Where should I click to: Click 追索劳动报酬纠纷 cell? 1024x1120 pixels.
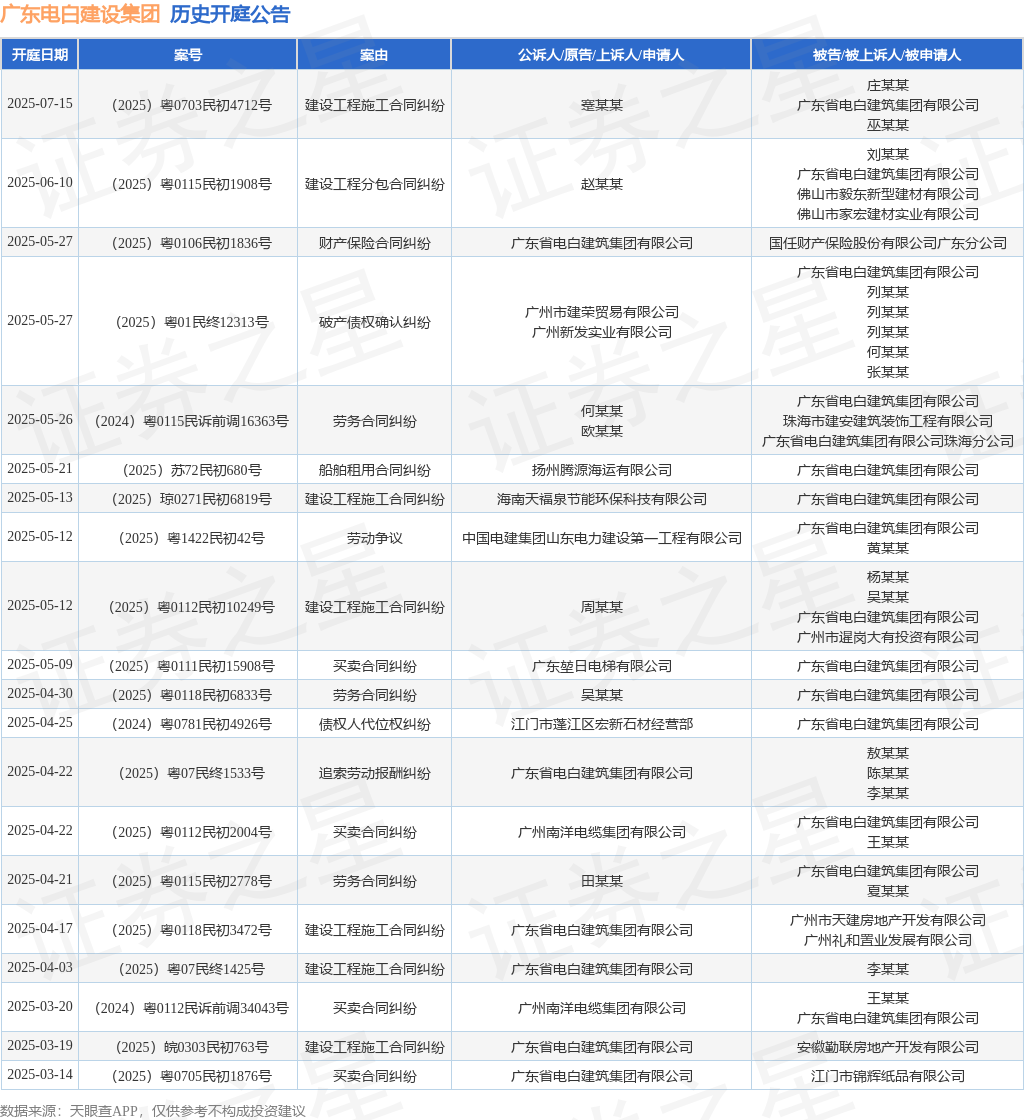pyautogui.click(x=375, y=774)
